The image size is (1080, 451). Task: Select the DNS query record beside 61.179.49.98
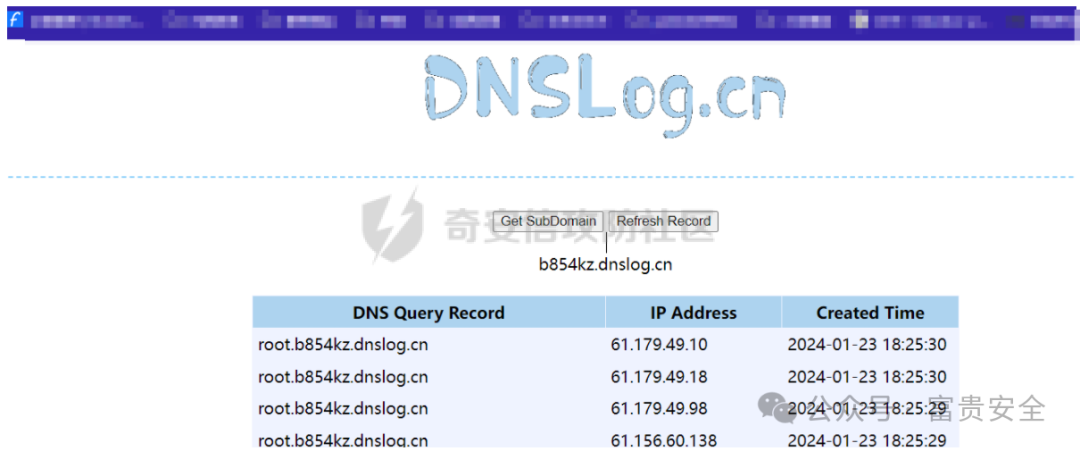343,409
